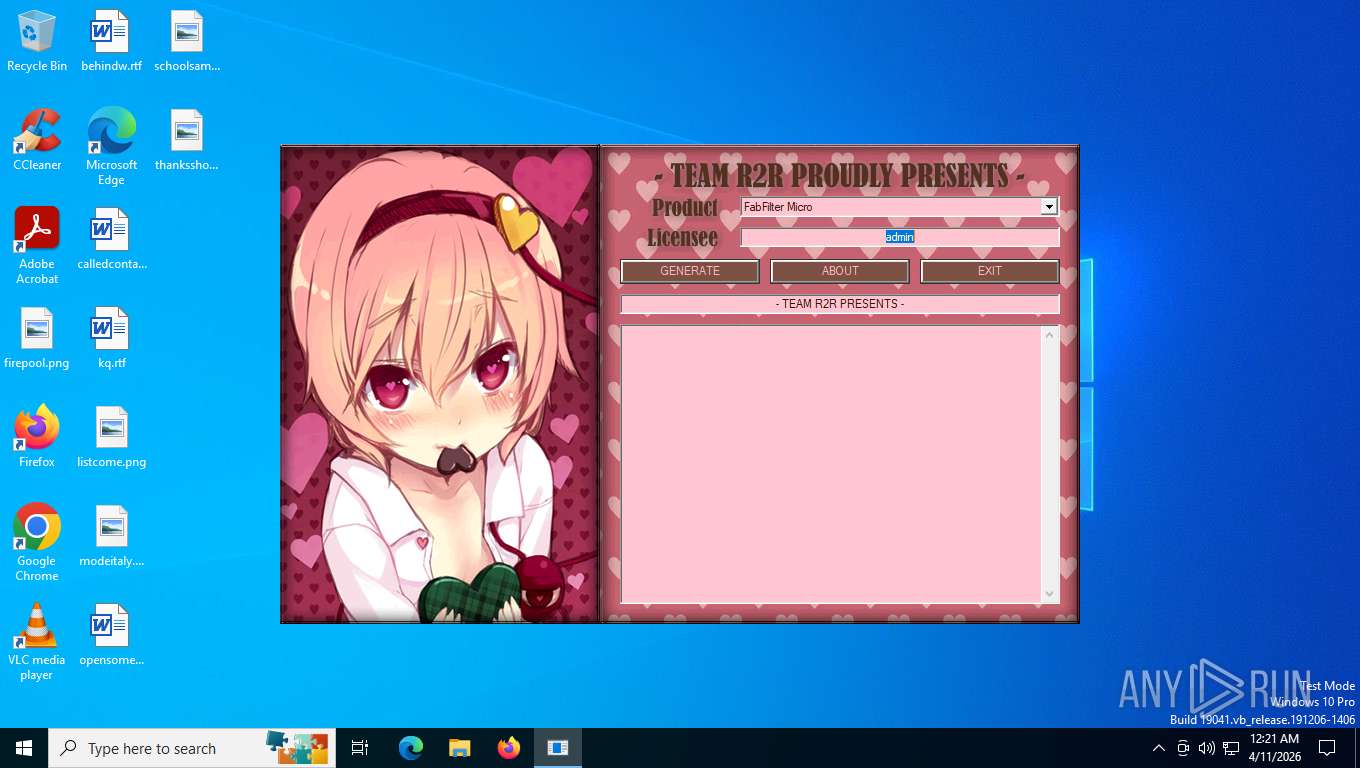The image size is (1360, 768).
Task: Select the firepool.png desktop file
Action: pyautogui.click(x=37, y=339)
